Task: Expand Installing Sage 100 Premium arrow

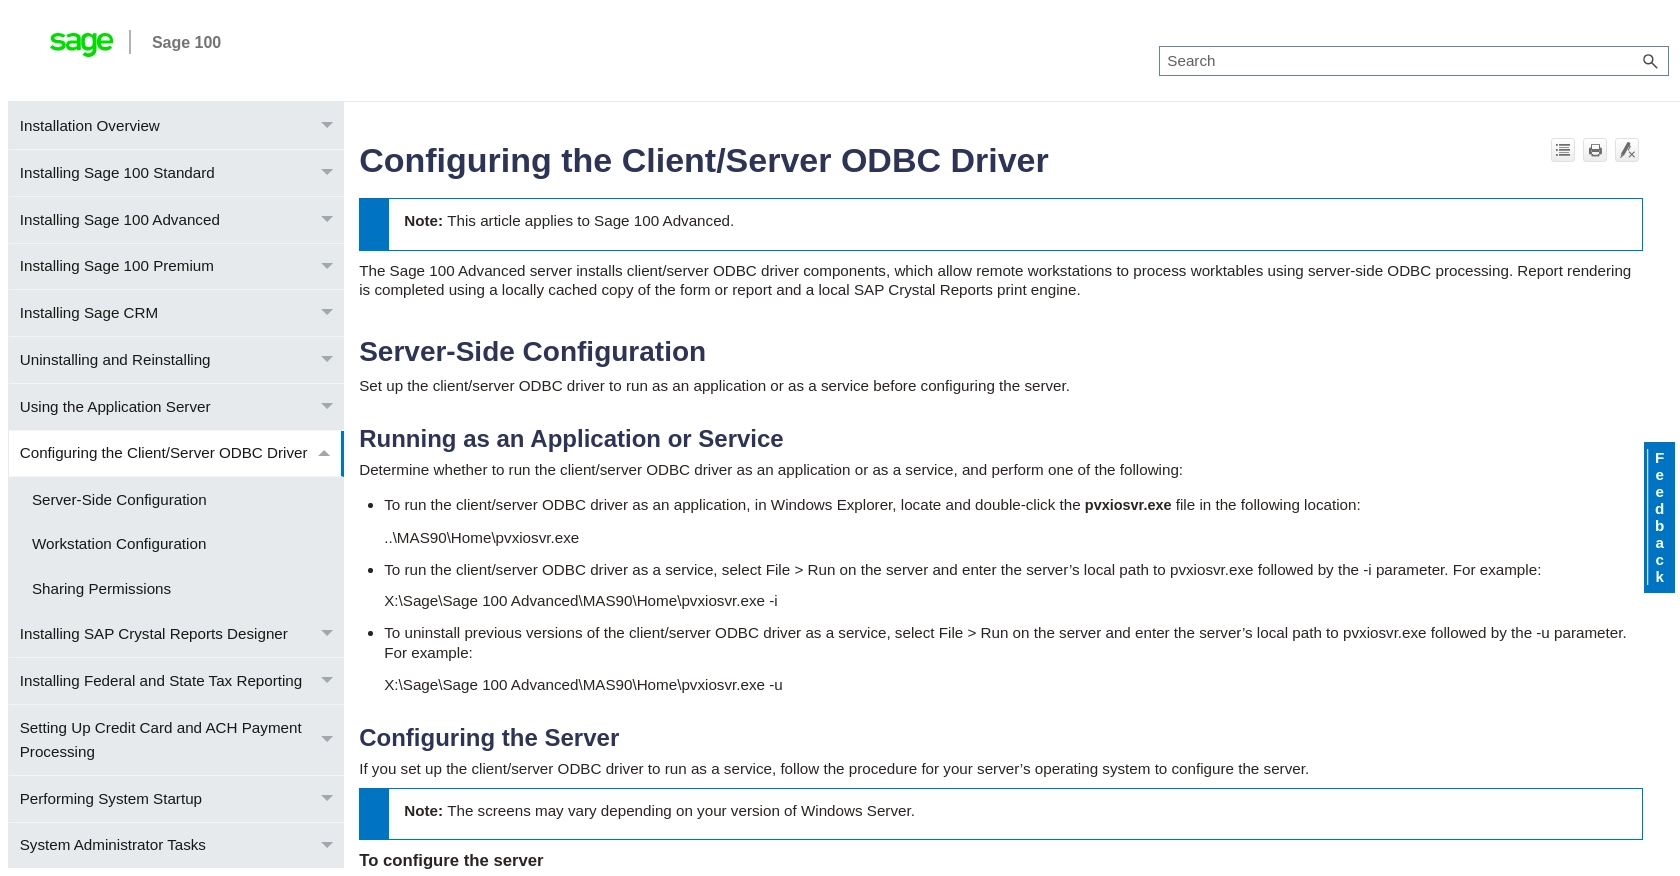Action: click(327, 266)
